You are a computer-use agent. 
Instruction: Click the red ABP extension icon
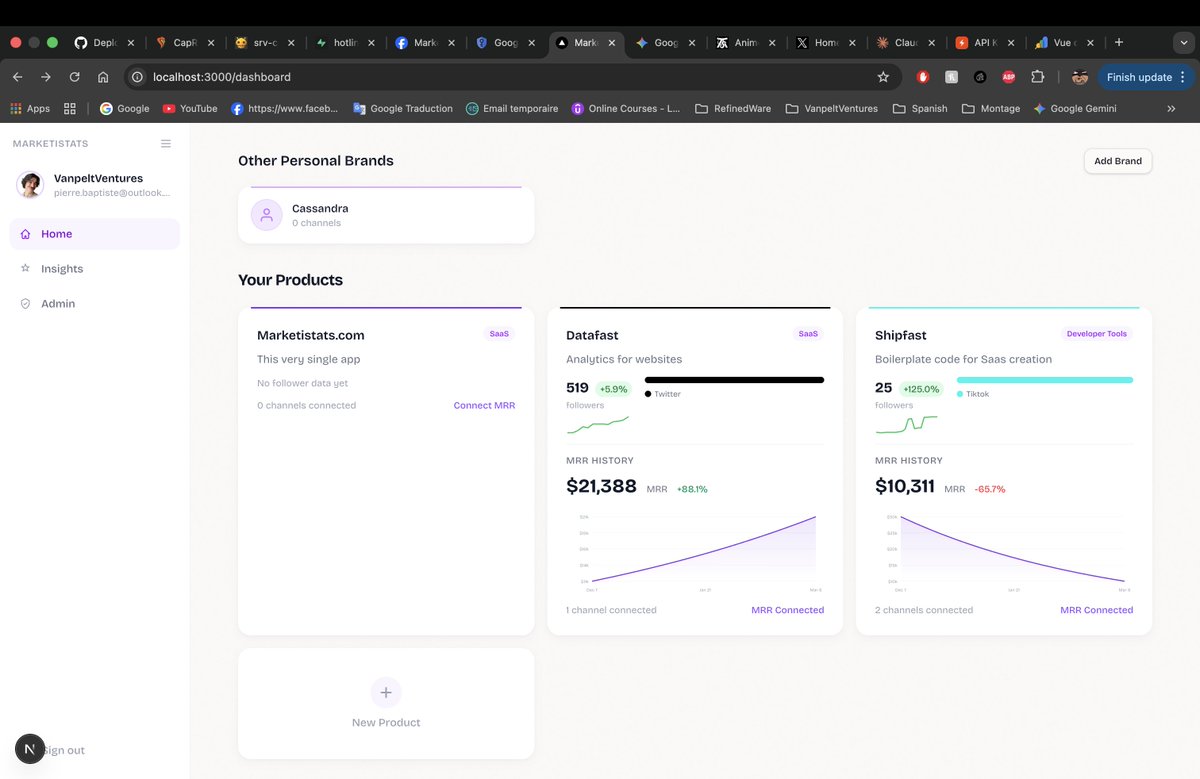pyautogui.click(x=1009, y=77)
